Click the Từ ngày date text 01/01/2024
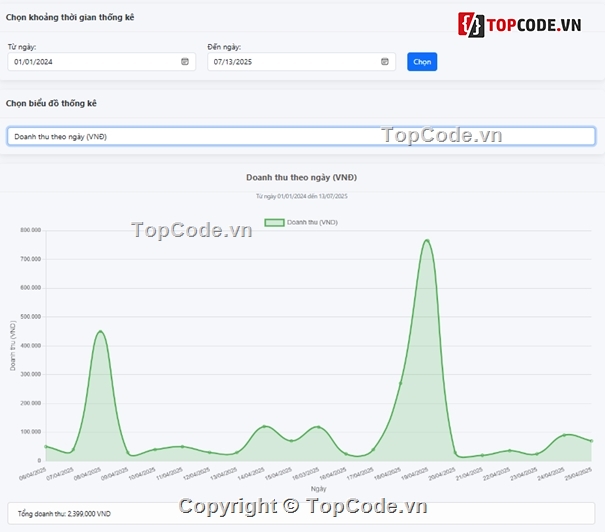 point(34,62)
